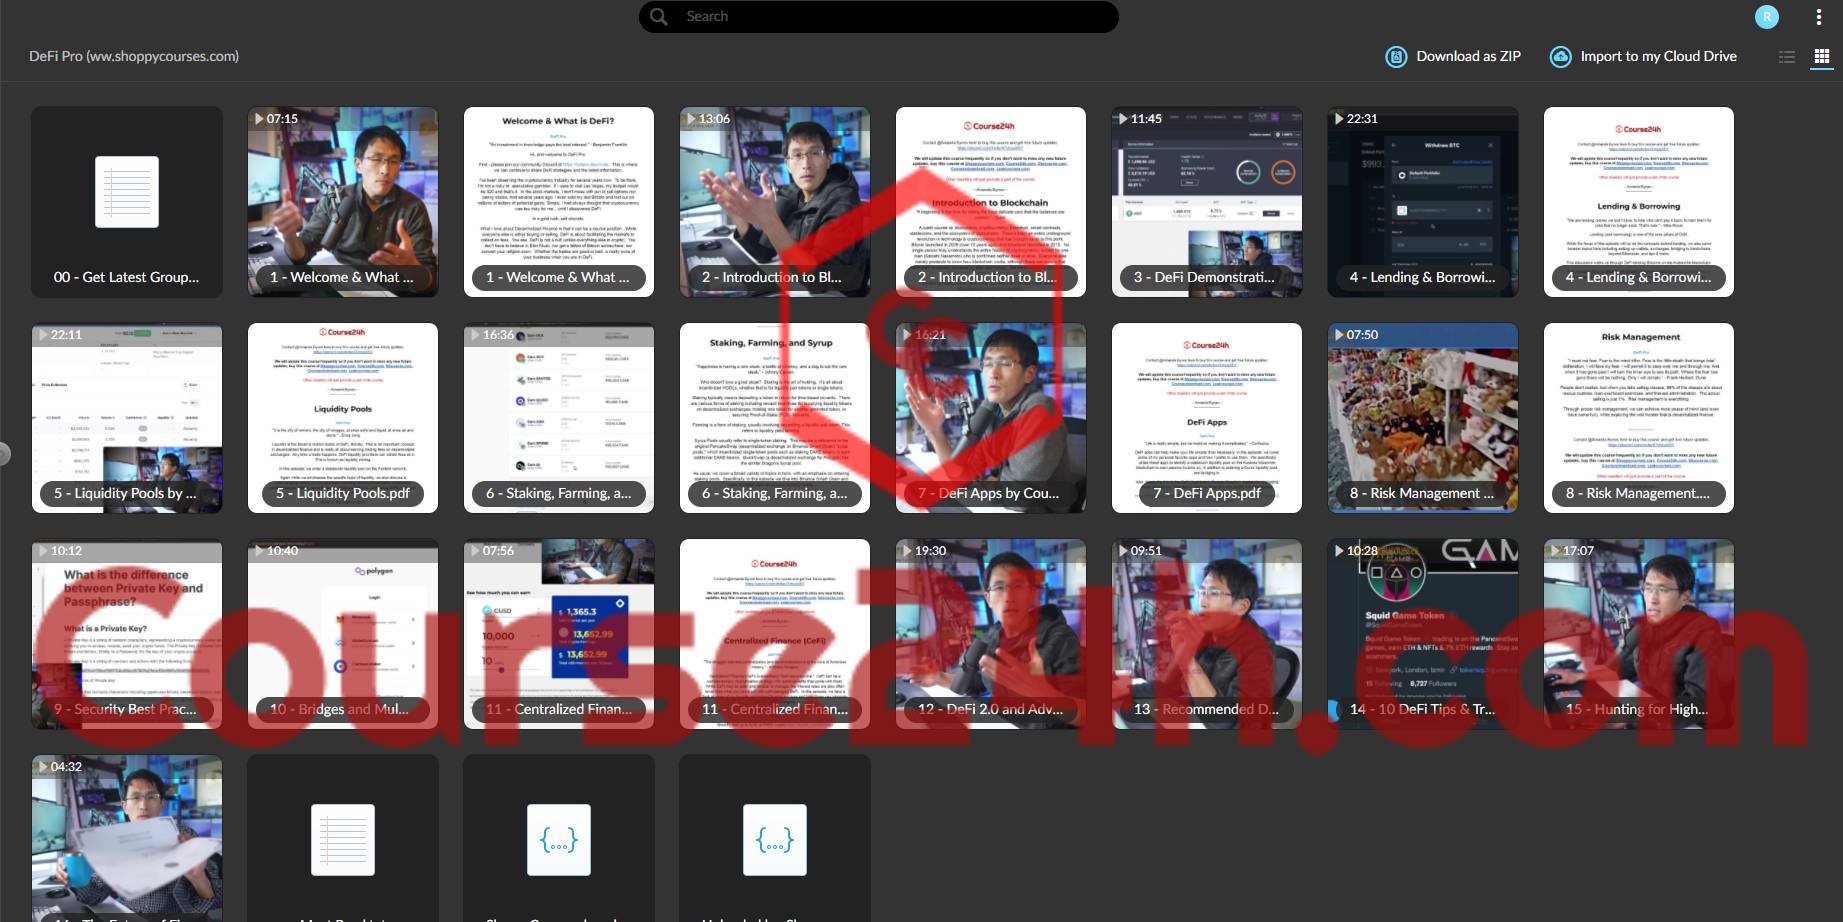The image size is (1843, 922).
Task: Open 5 - Liquidity Pools.pdf document
Action: click(x=343, y=418)
